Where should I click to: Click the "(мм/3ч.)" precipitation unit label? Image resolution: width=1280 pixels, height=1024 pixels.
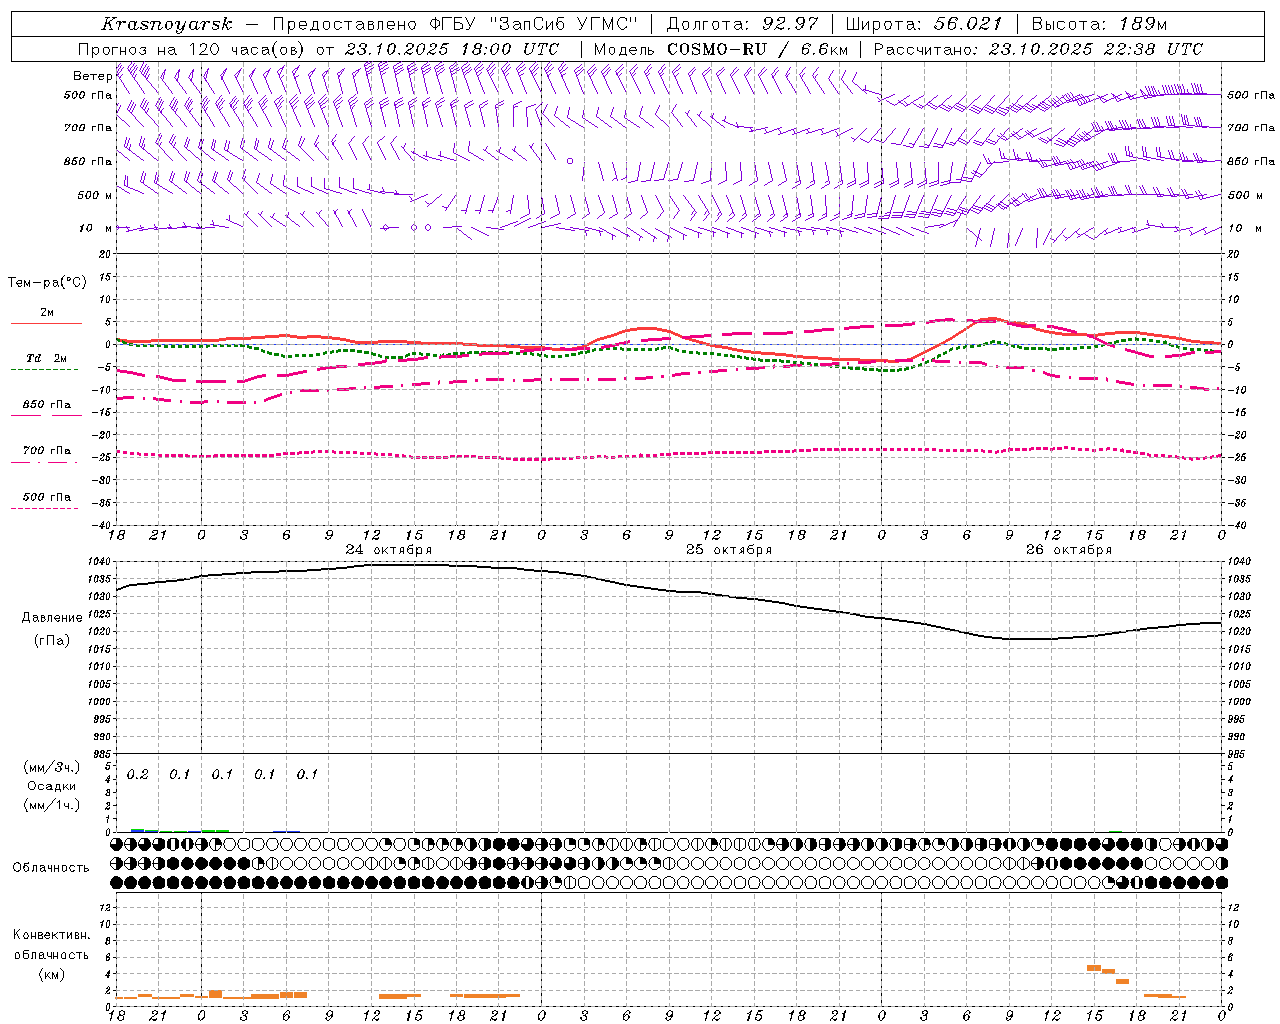(x=52, y=767)
